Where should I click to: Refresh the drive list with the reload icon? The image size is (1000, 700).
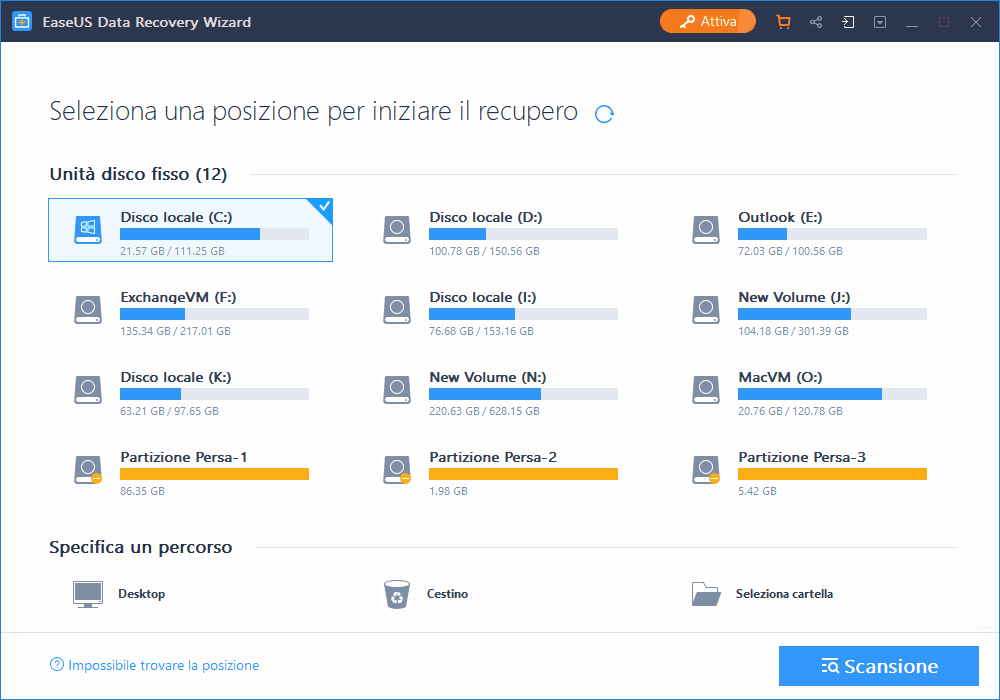pyautogui.click(x=604, y=114)
